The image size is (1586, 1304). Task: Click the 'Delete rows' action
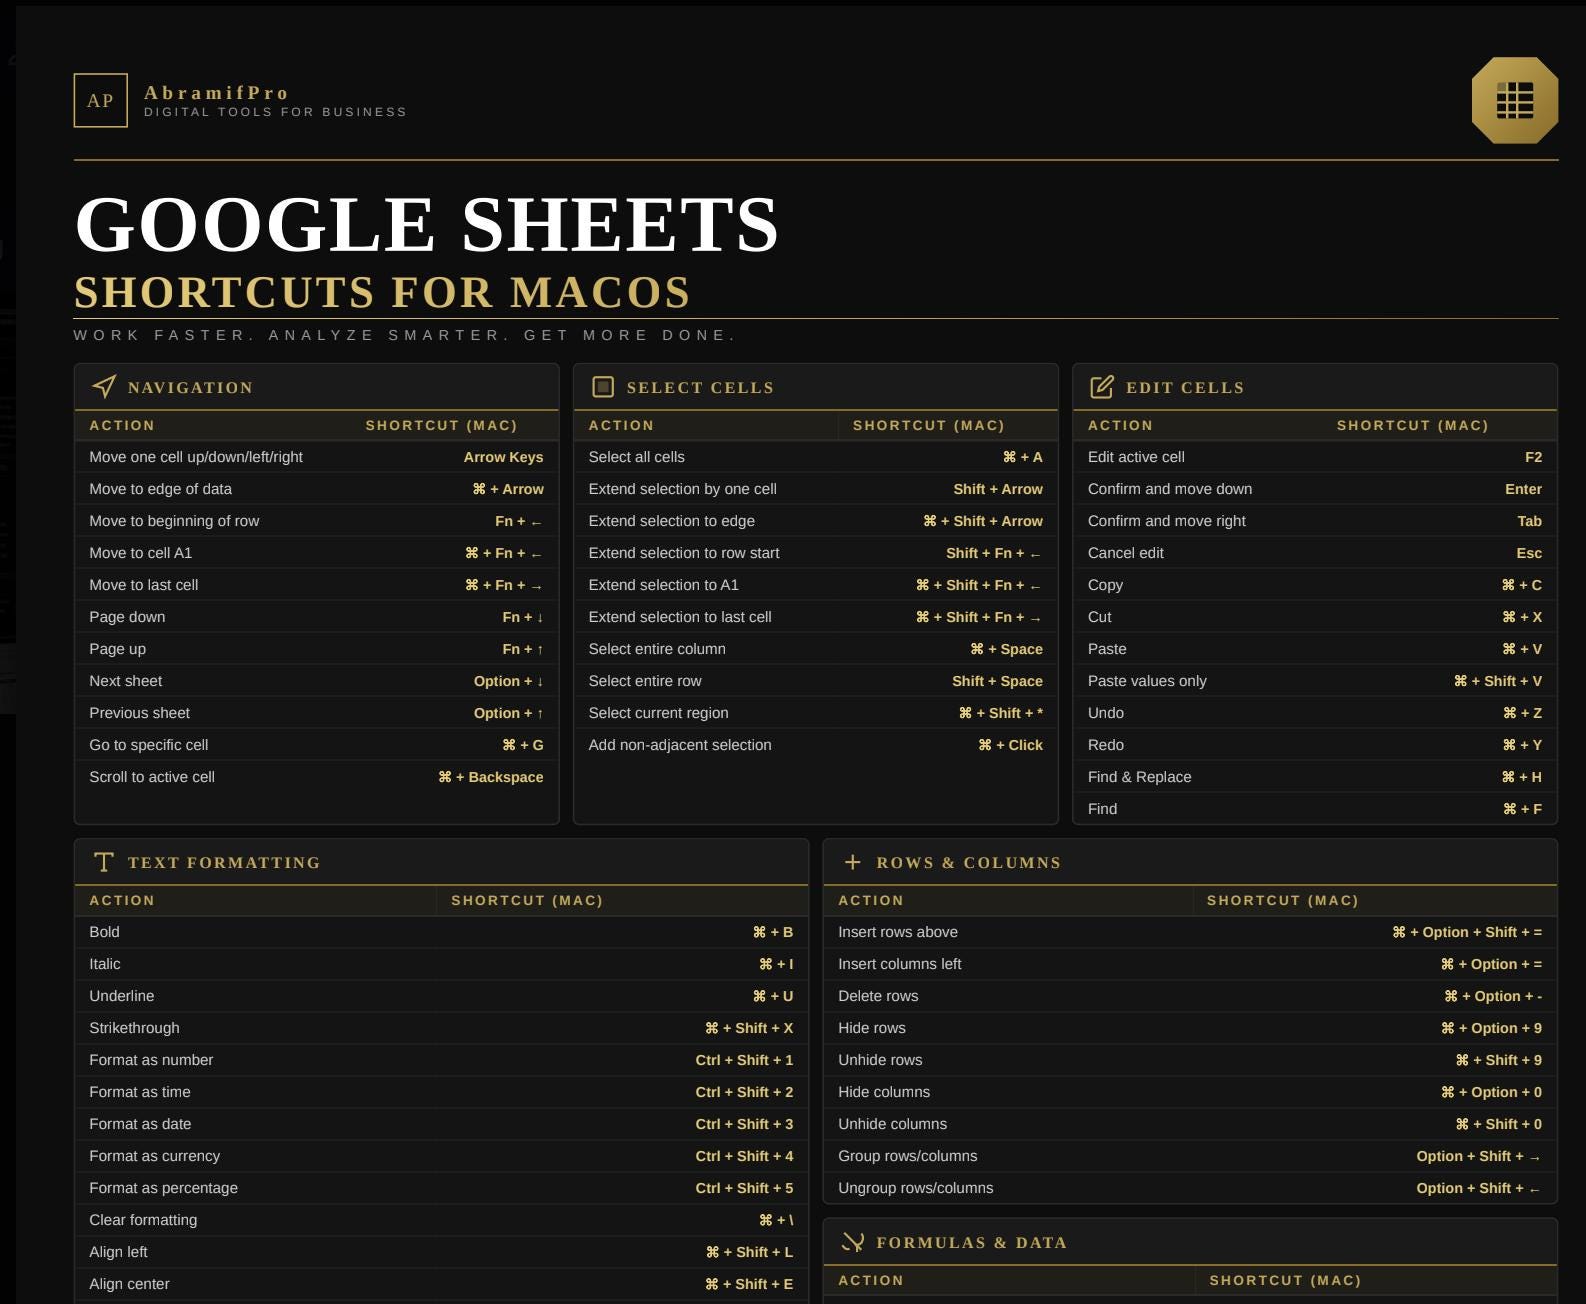(878, 996)
